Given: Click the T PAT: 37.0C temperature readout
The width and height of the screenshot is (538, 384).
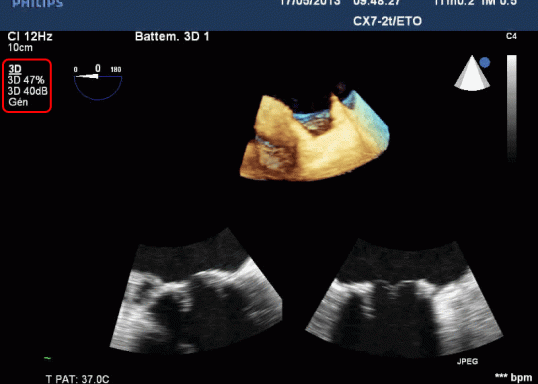Looking at the screenshot, I should click(78, 379).
